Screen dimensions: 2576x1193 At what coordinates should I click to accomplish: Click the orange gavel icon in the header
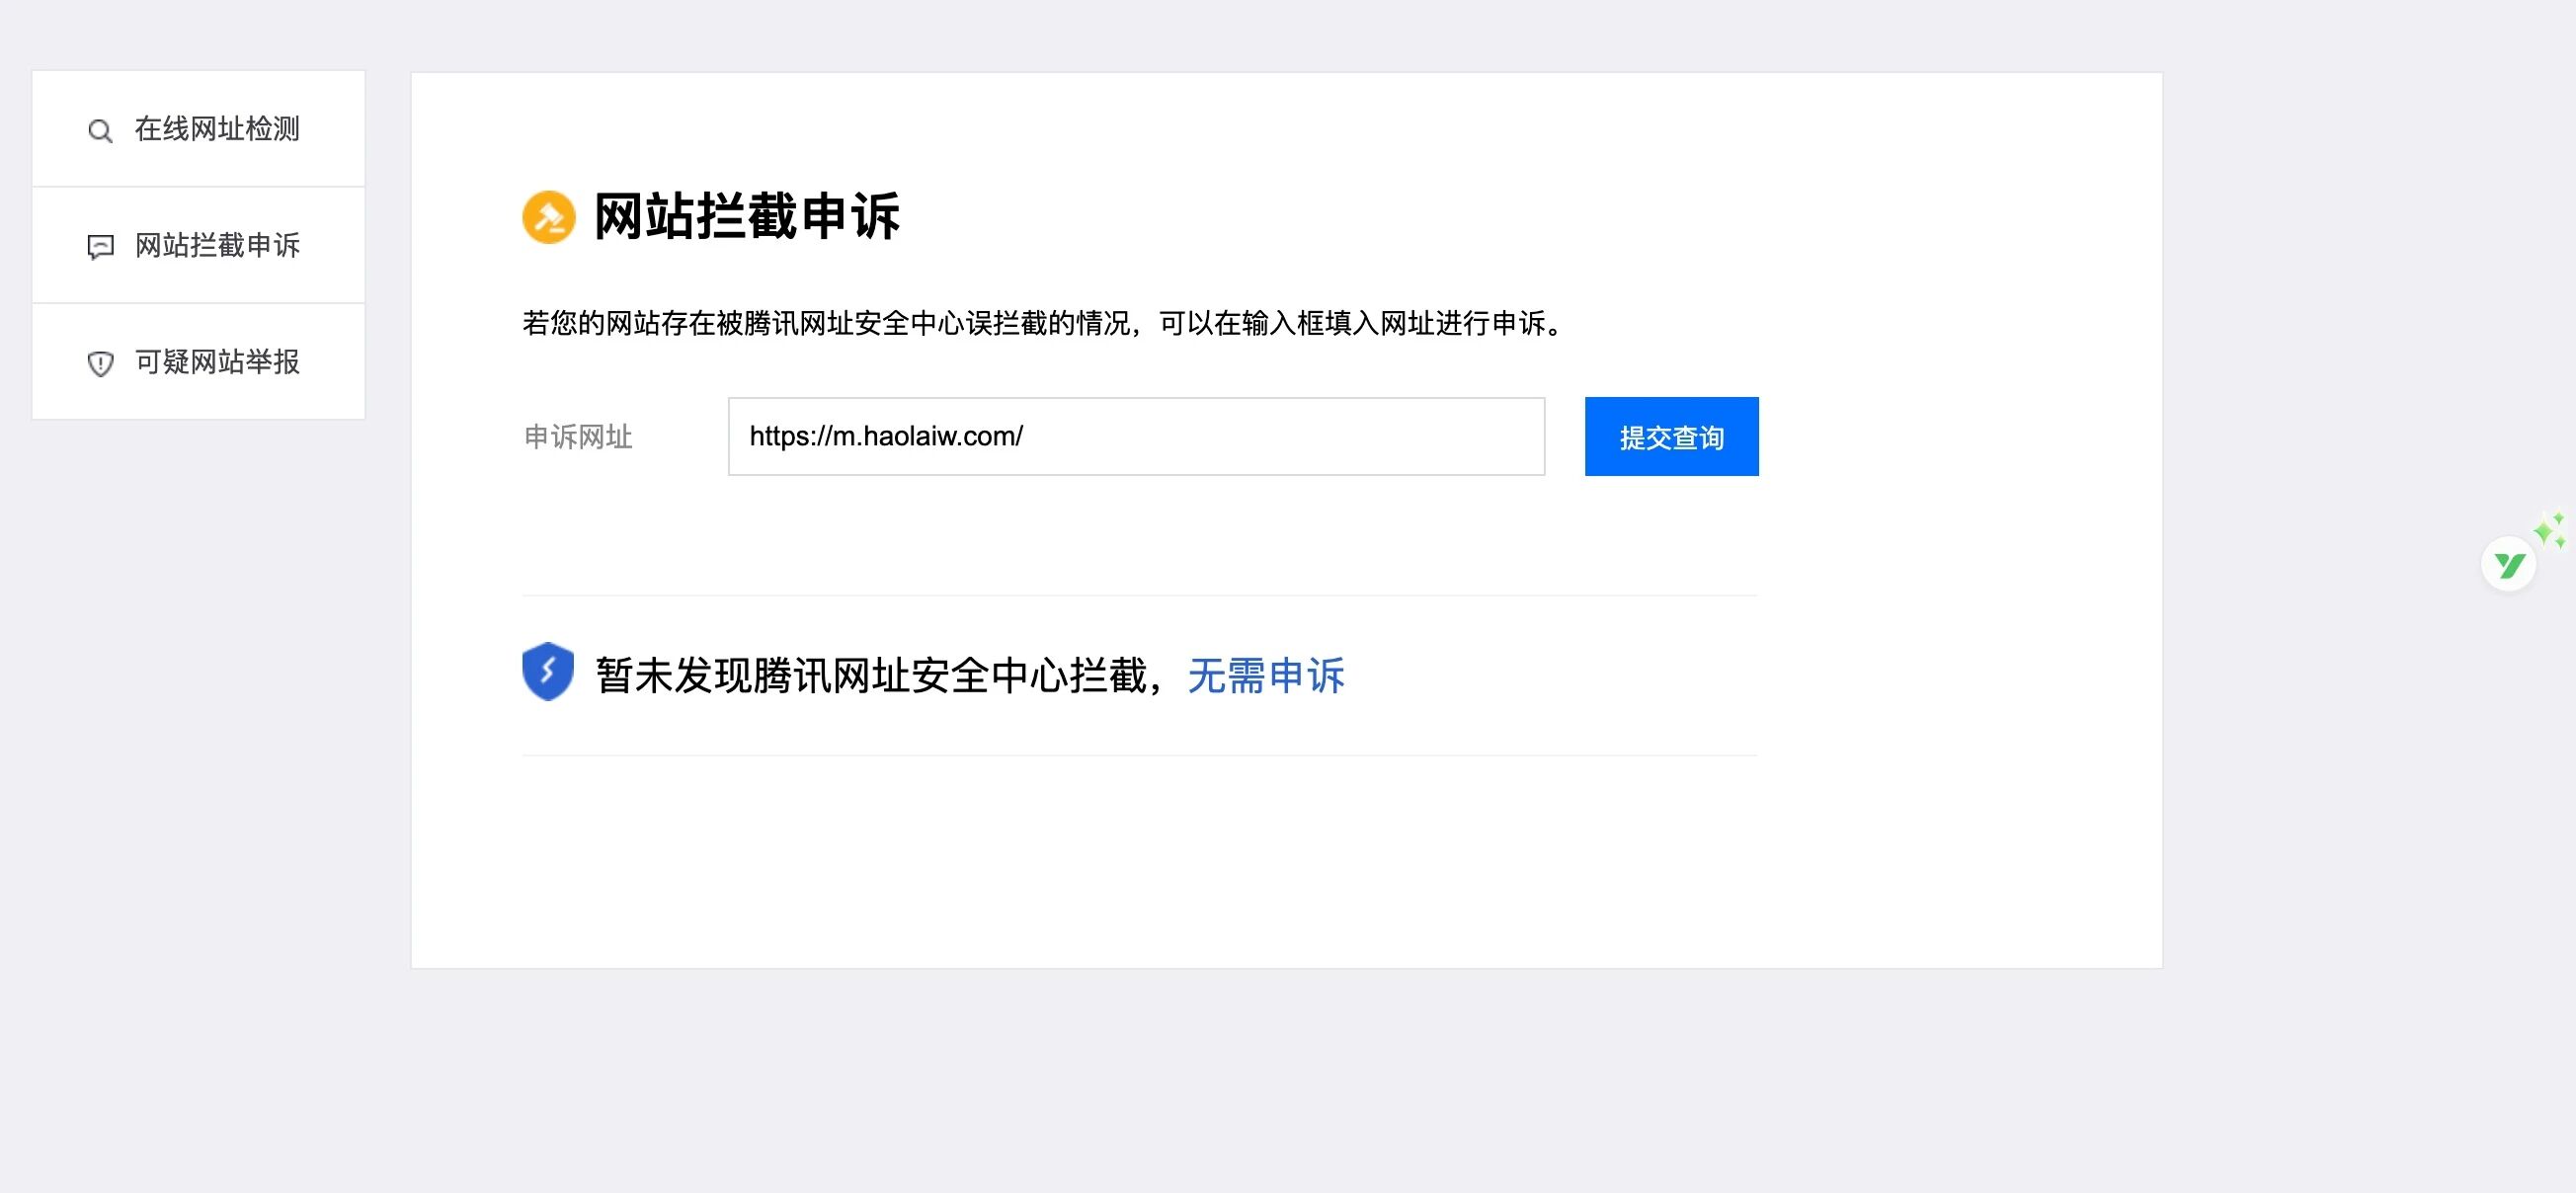(548, 217)
